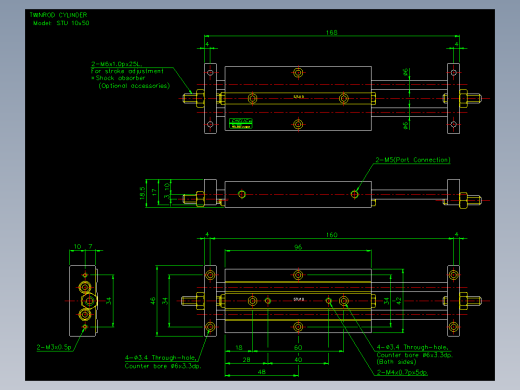520x390 pixels.
Task: Click the 10 dimension above end view
Action: tap(77, 246)
